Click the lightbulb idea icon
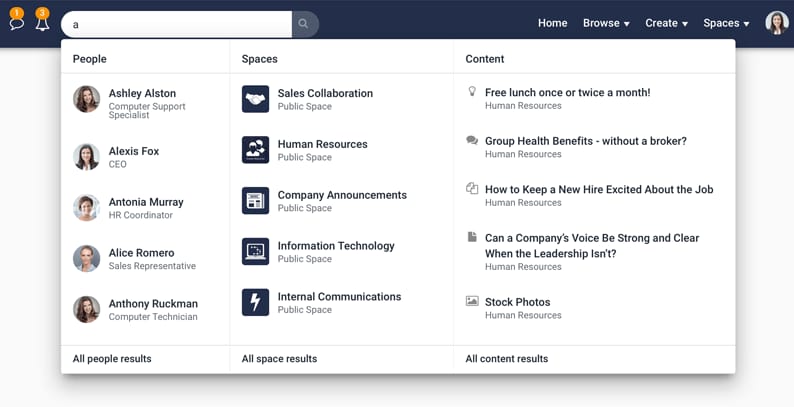The width and height of the screenshot is (794, 407). point(472,92)
